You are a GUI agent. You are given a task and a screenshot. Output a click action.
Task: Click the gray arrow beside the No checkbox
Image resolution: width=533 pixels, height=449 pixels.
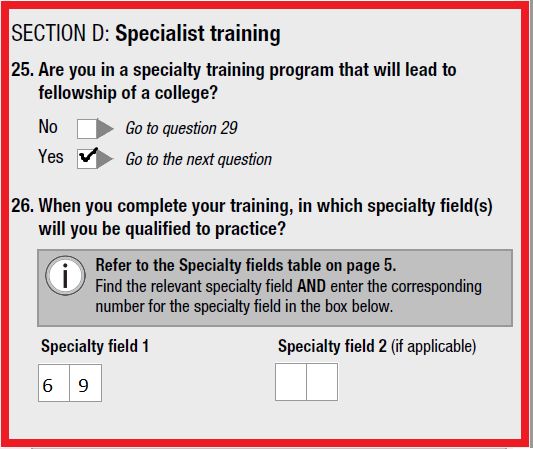point(105,129)
